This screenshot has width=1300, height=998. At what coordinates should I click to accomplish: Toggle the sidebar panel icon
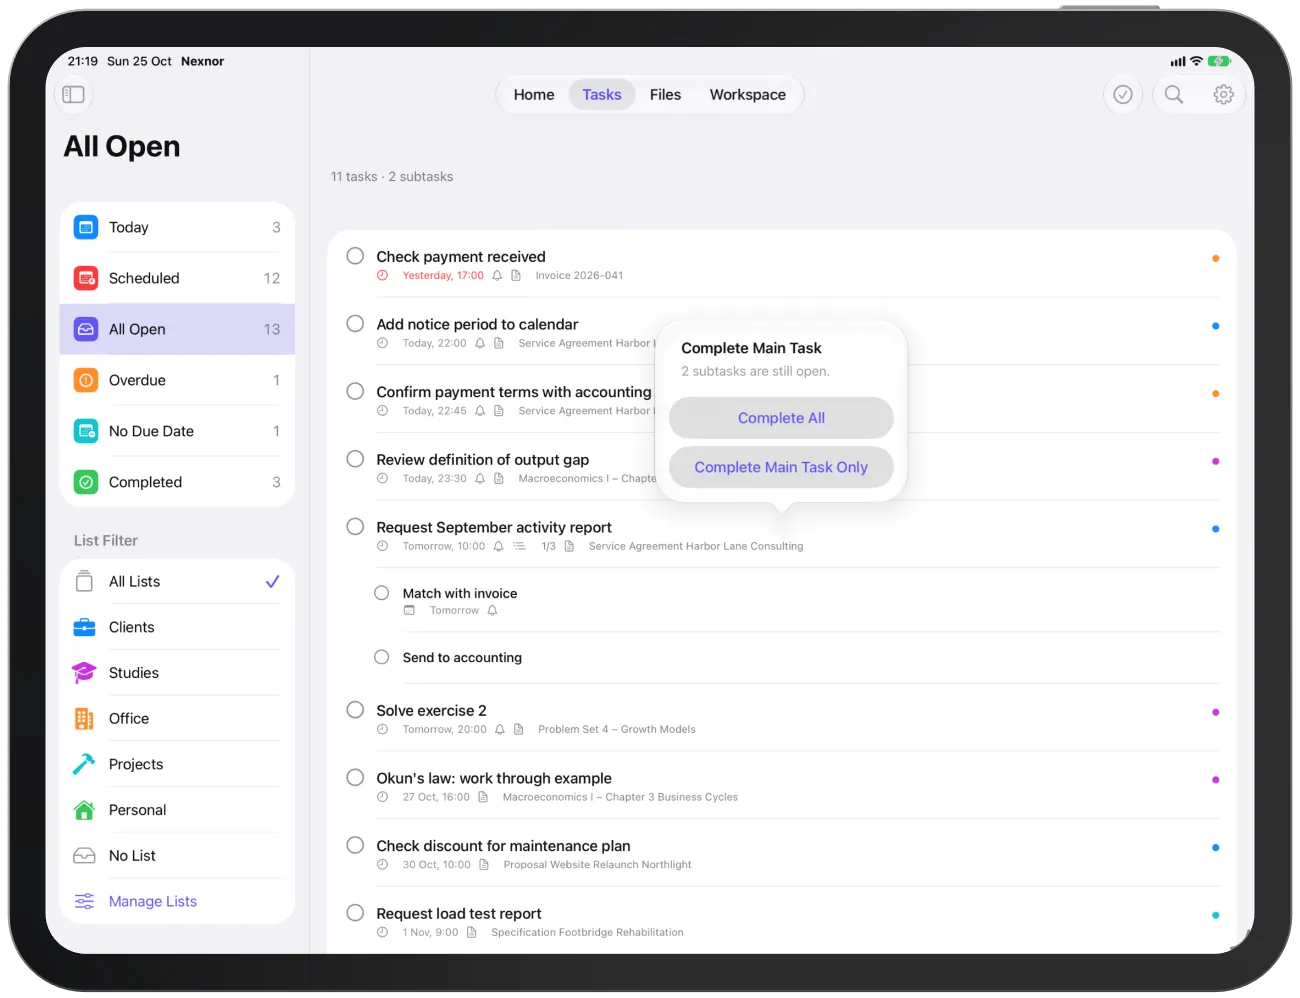(x=73, y=95)
